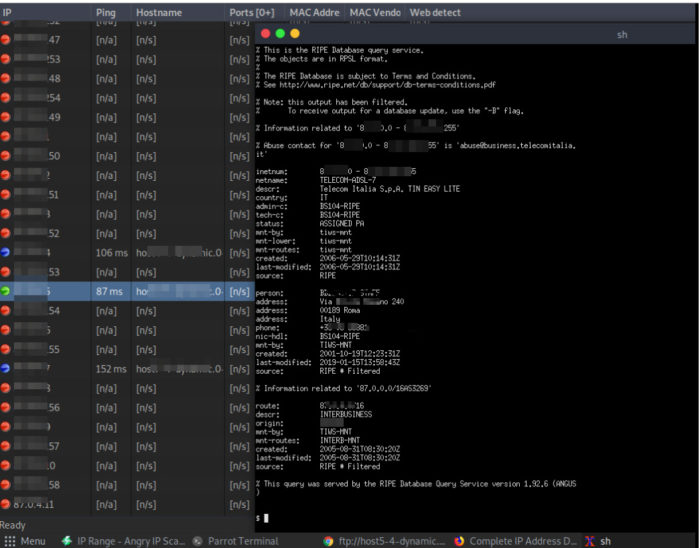
Task: Click the Ready status bar text
Action: (13, 525)
